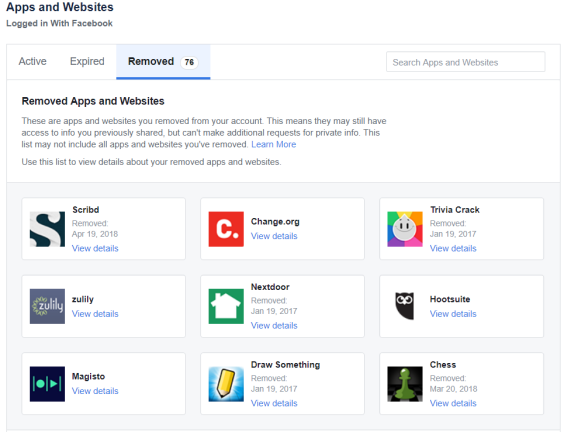View details for Magisto

click(95, 391)
